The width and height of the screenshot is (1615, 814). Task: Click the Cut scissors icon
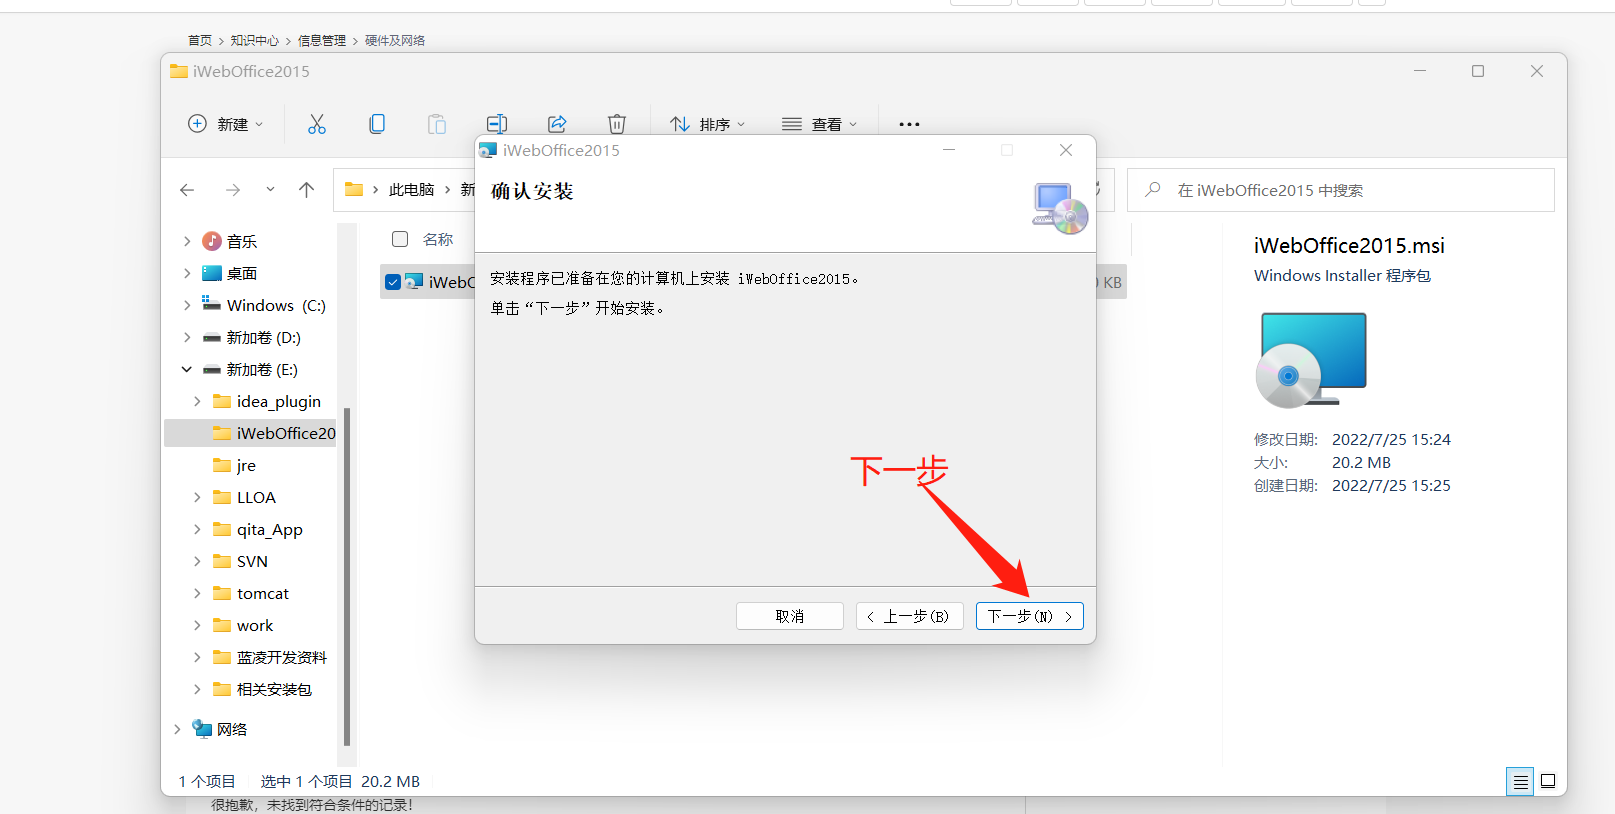317,124
